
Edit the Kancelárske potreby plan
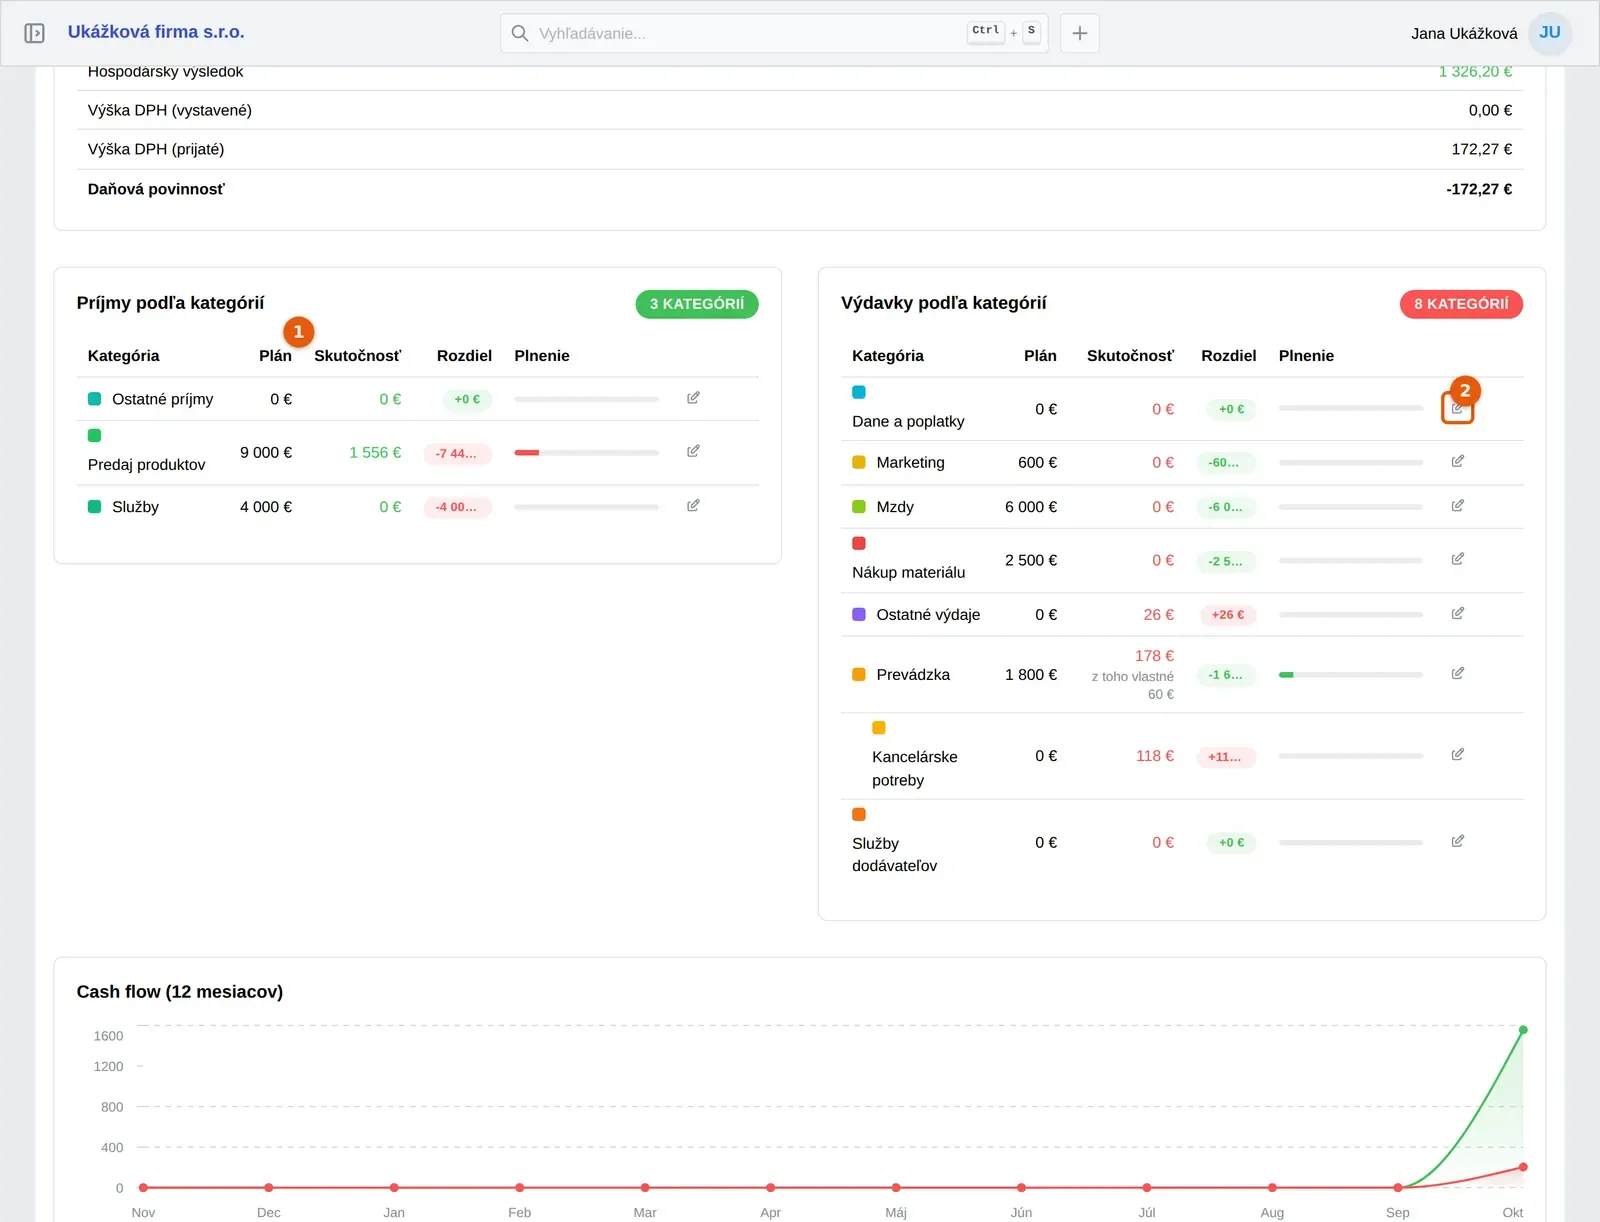1458,754
